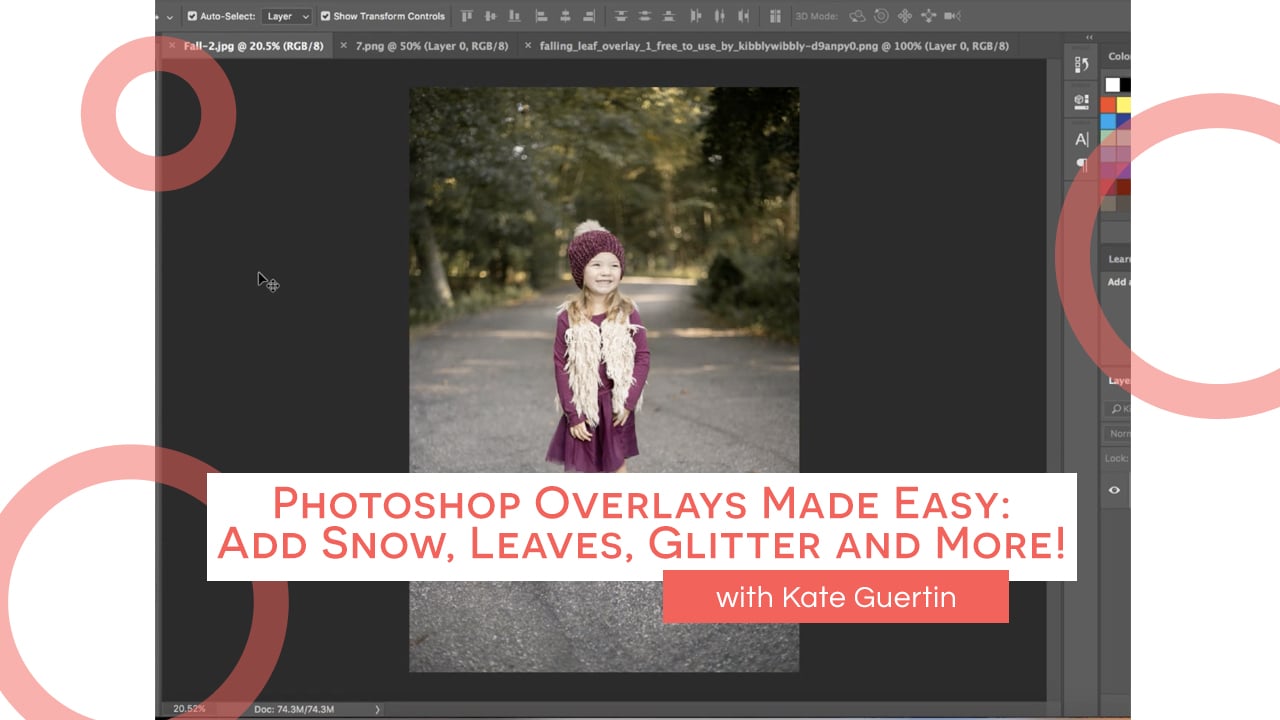Open the layer blend mode dropdown

[x=1117, y=434]
